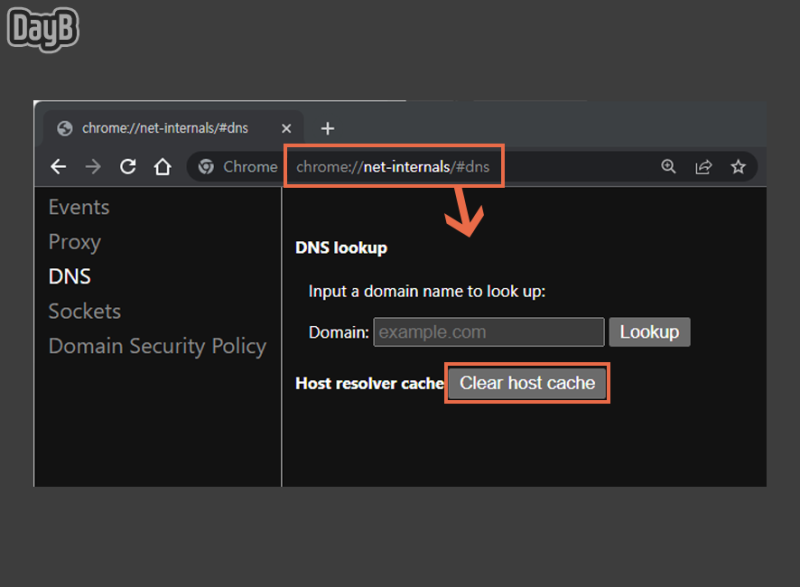Screen dimensions: 800x587
Task: Click the Lookup button
Action: 649,331
